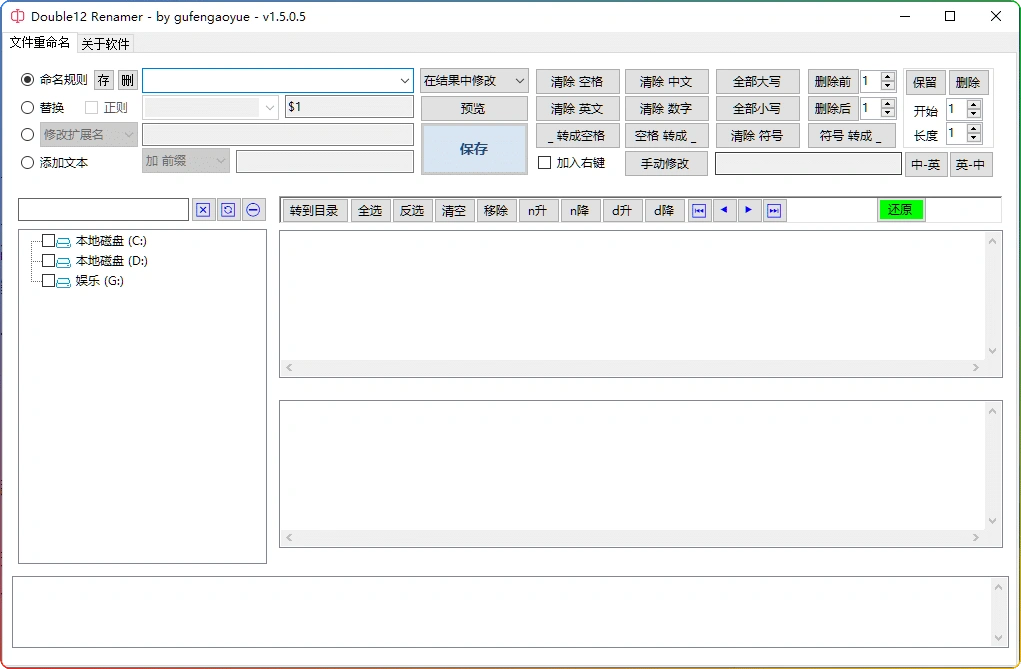Check the 加入右键 checkbox
This screenshot has width=1021, height=669.
point(545,163)
